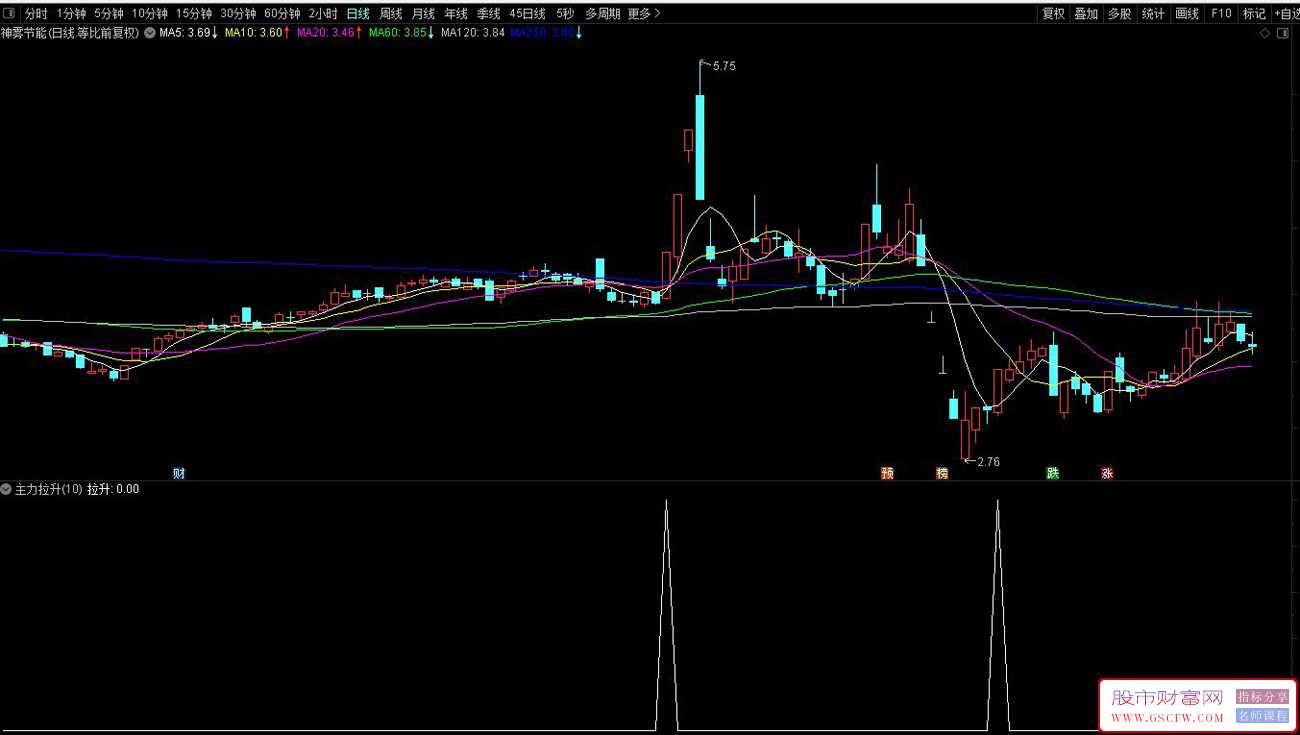Click the panel layout icon at top-left
The height and width of the screenshot is (735, 1300).
click(8, 14)
